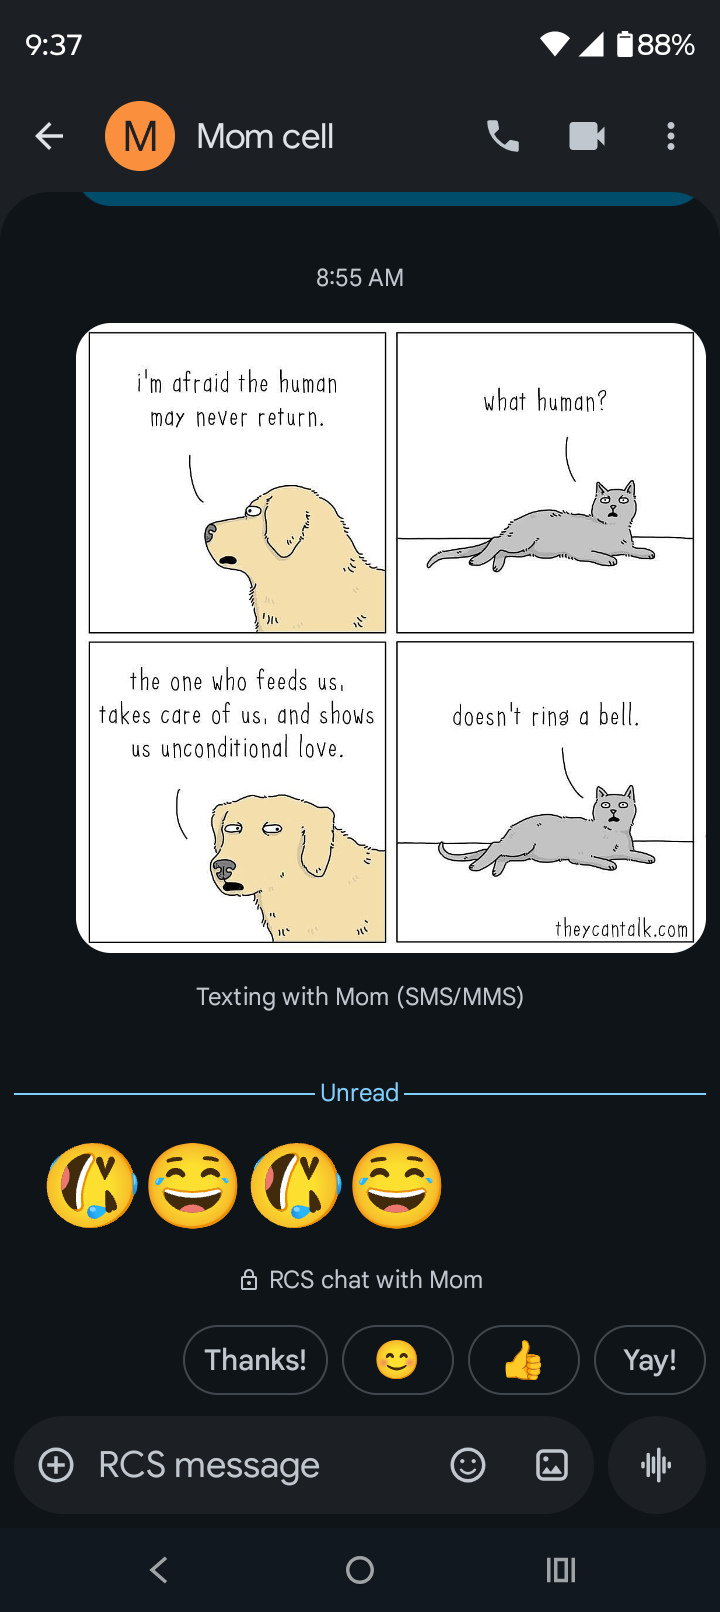The image size is (720, 1612).
Task: Send the "Yay!" suggested reply
Action: pyautogui.click(x=650, y=1360)
